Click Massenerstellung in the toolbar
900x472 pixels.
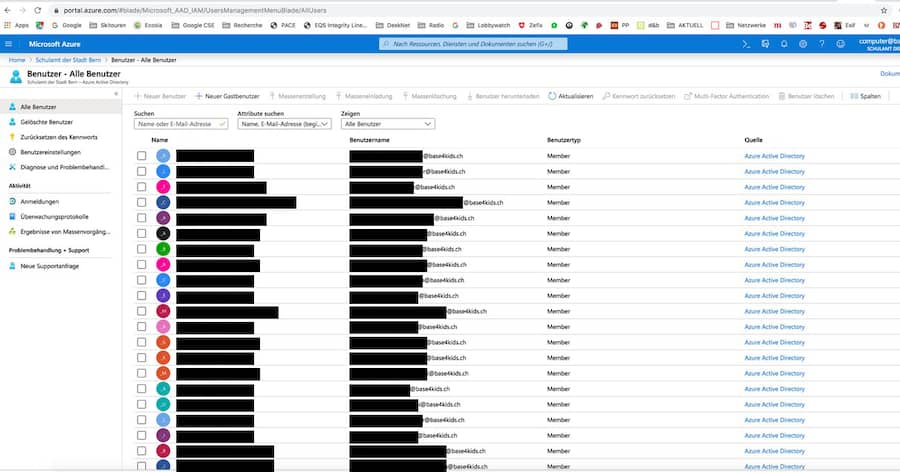tap(297, 96)
